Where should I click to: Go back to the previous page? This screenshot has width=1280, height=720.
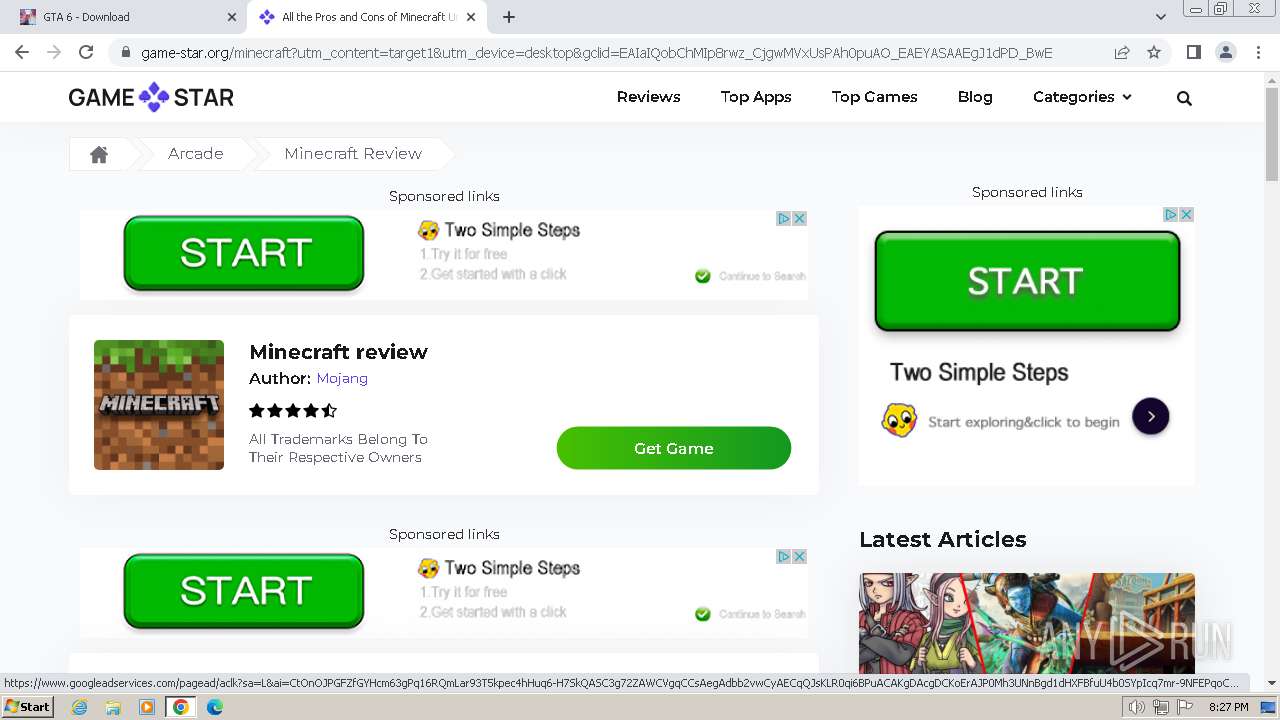(x=22, y=53)
